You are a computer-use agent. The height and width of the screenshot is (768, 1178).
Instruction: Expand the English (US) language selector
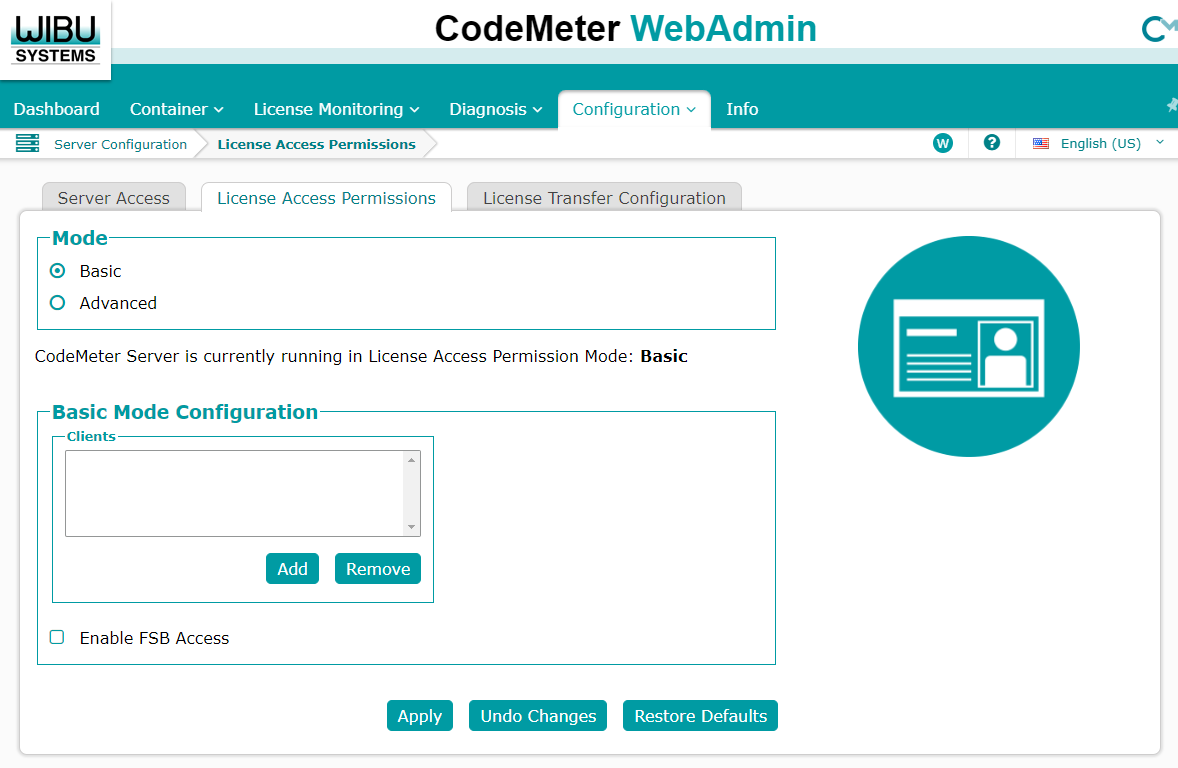point(1100,143)
